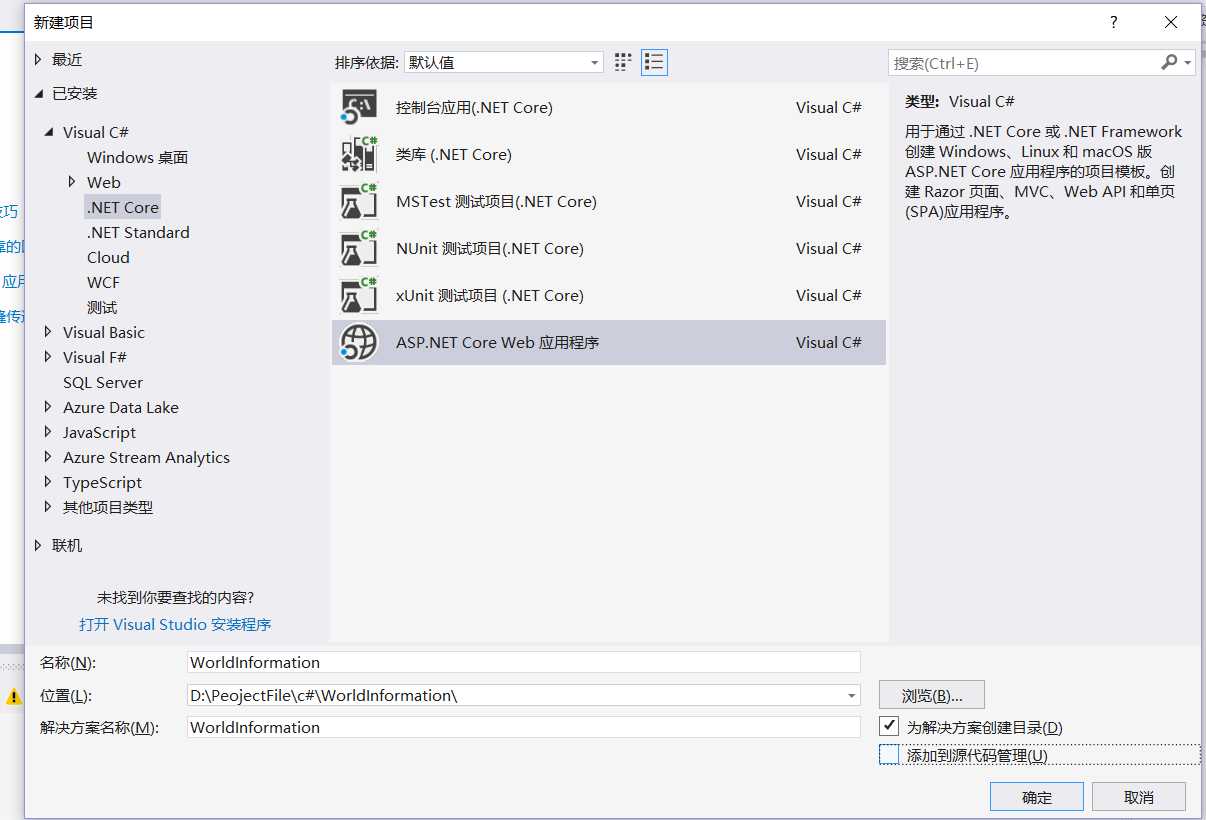Expand the Azure Stream Analytics node
Screen dimensions: 1206x820
click(x=48, y=457)
